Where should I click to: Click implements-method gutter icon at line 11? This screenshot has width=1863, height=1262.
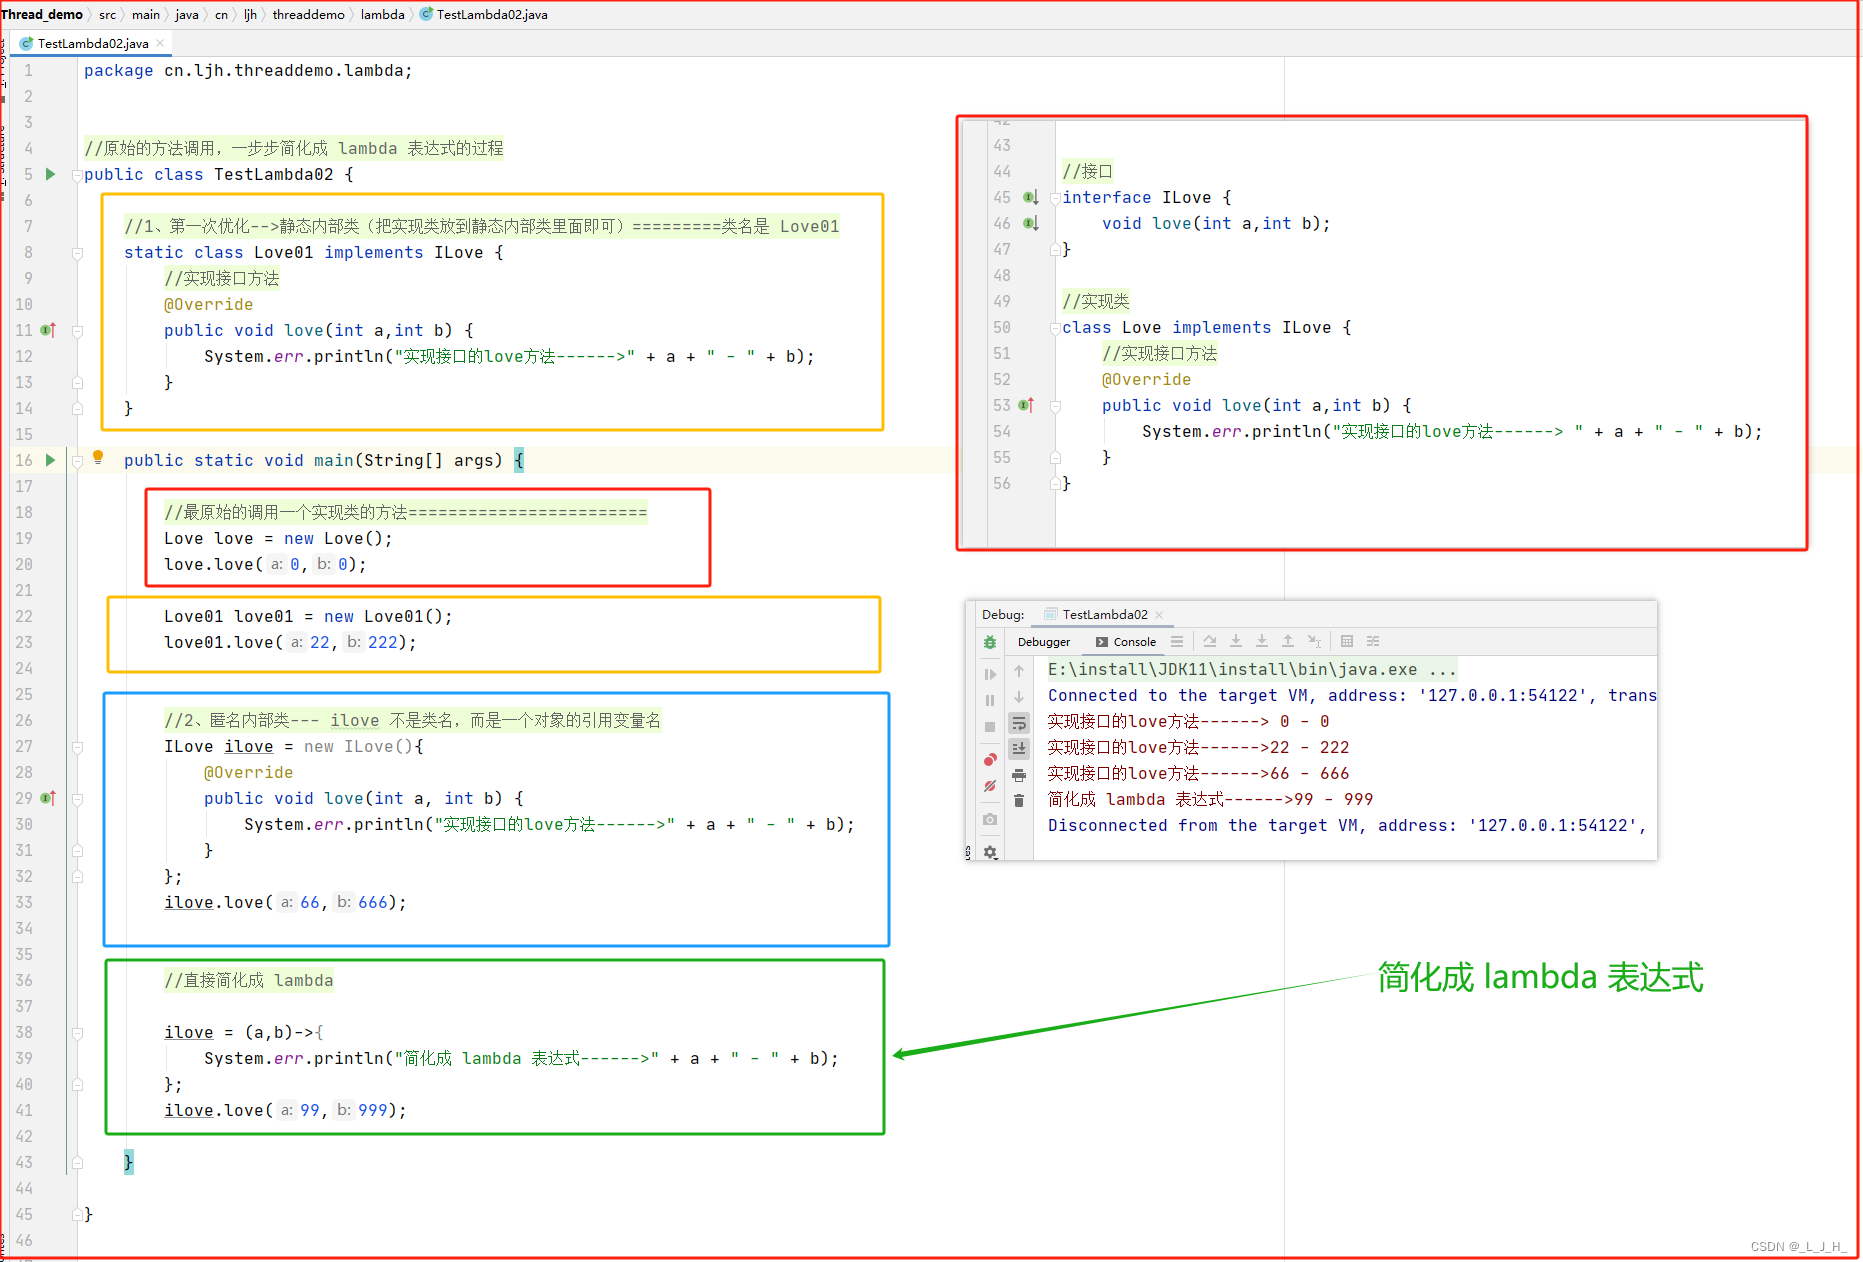tap(48, 330)
